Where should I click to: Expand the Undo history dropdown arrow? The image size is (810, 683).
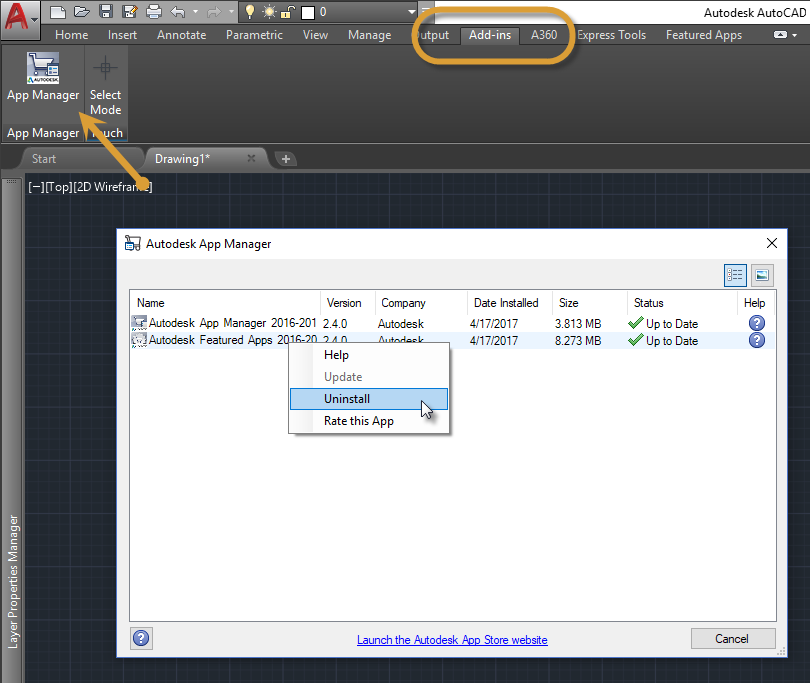coord(195,11)
